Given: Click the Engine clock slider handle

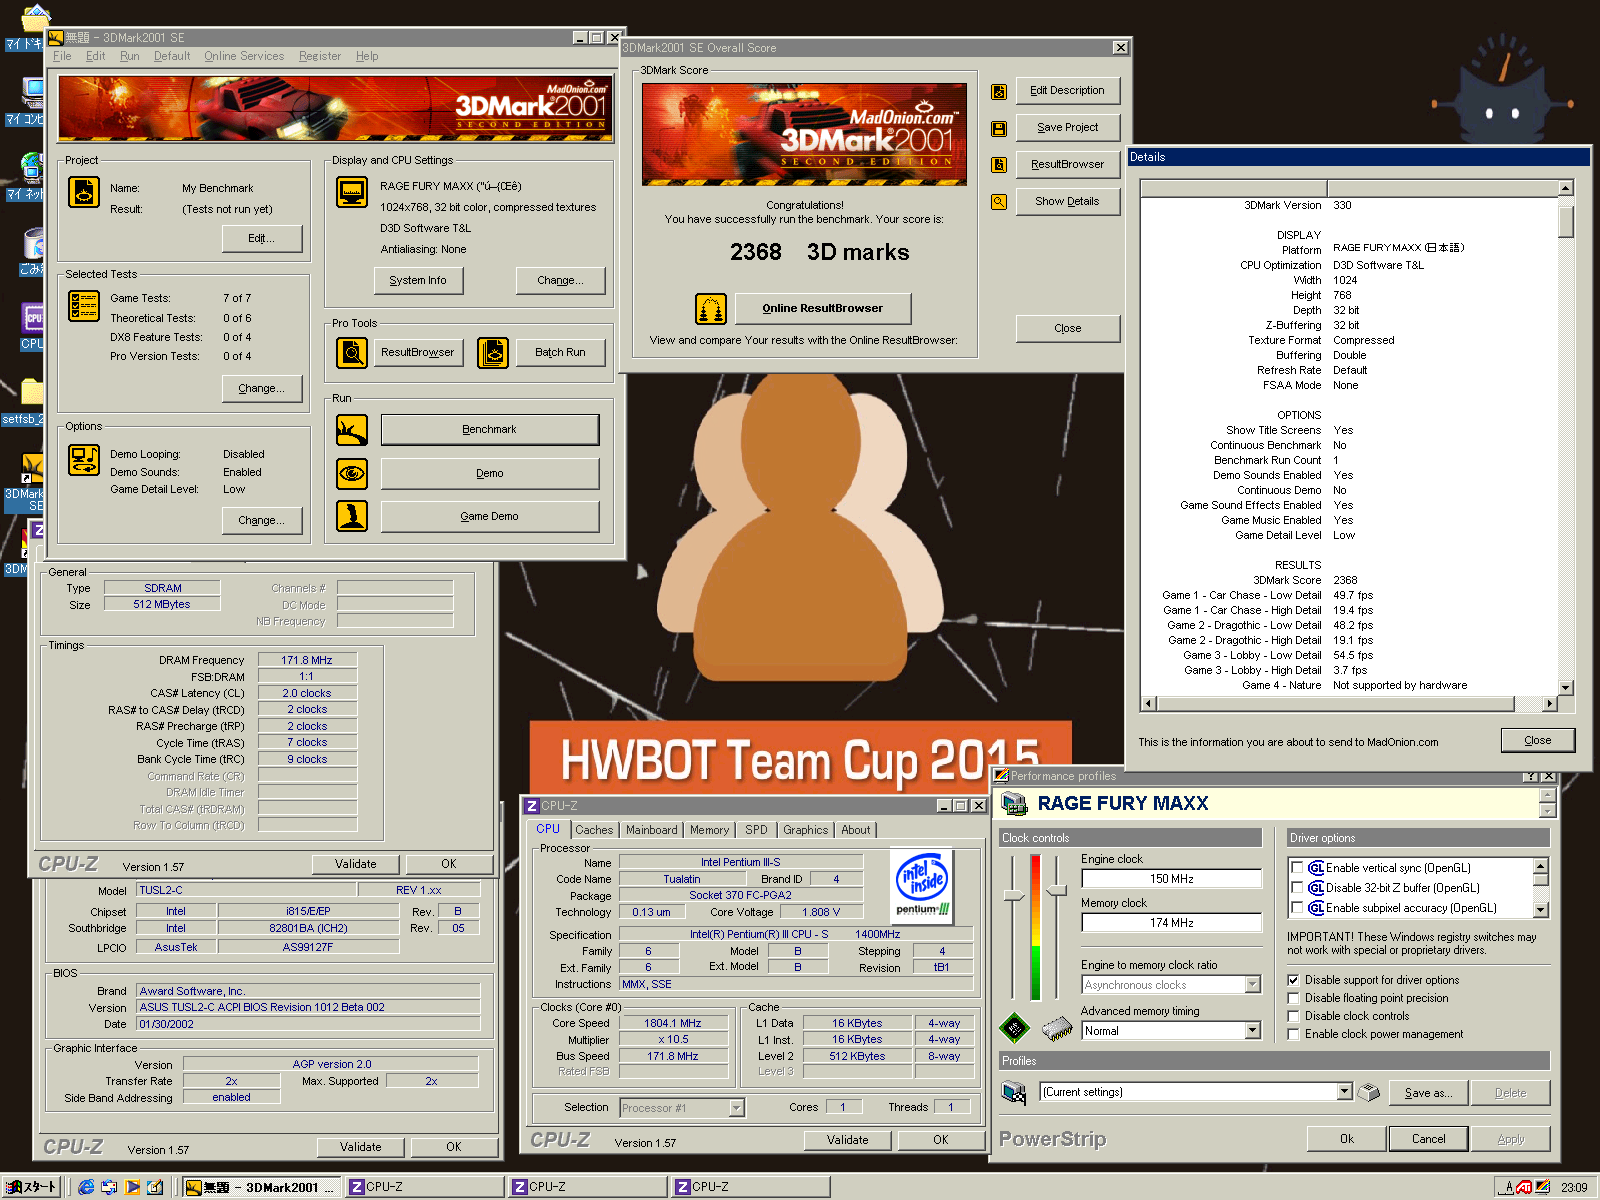Looking at the screenshot, I should coord(1014,896).
